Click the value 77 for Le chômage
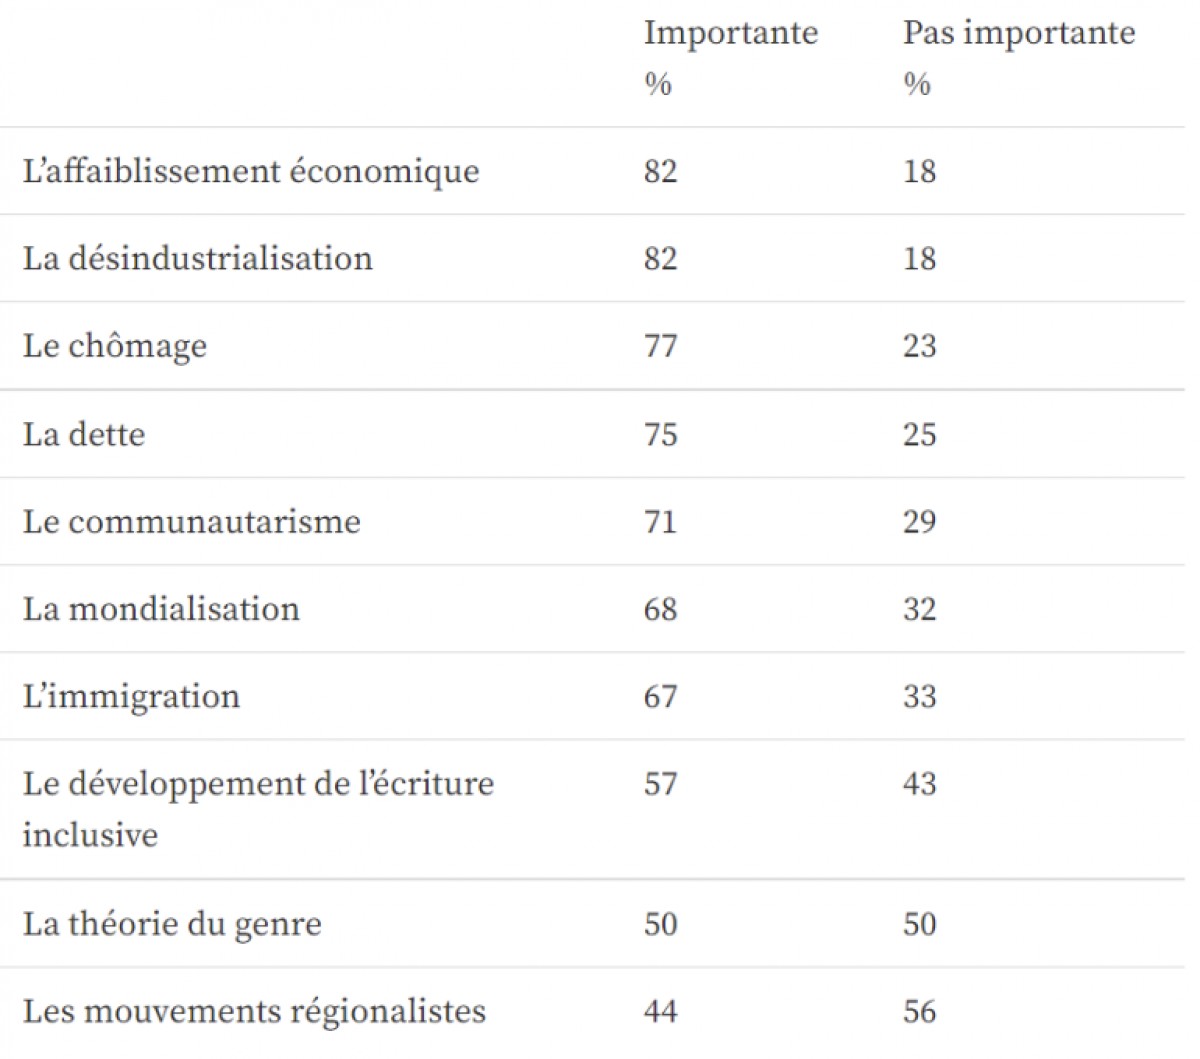The image size is (1200, 1059). 661,347
